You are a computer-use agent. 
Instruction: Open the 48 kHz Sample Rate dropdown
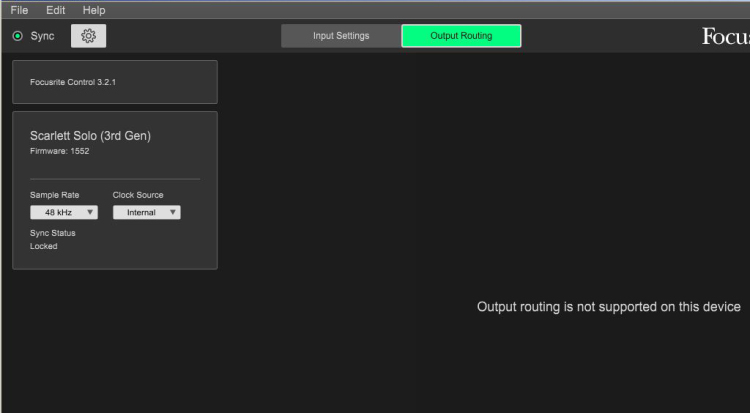point(63,212)
